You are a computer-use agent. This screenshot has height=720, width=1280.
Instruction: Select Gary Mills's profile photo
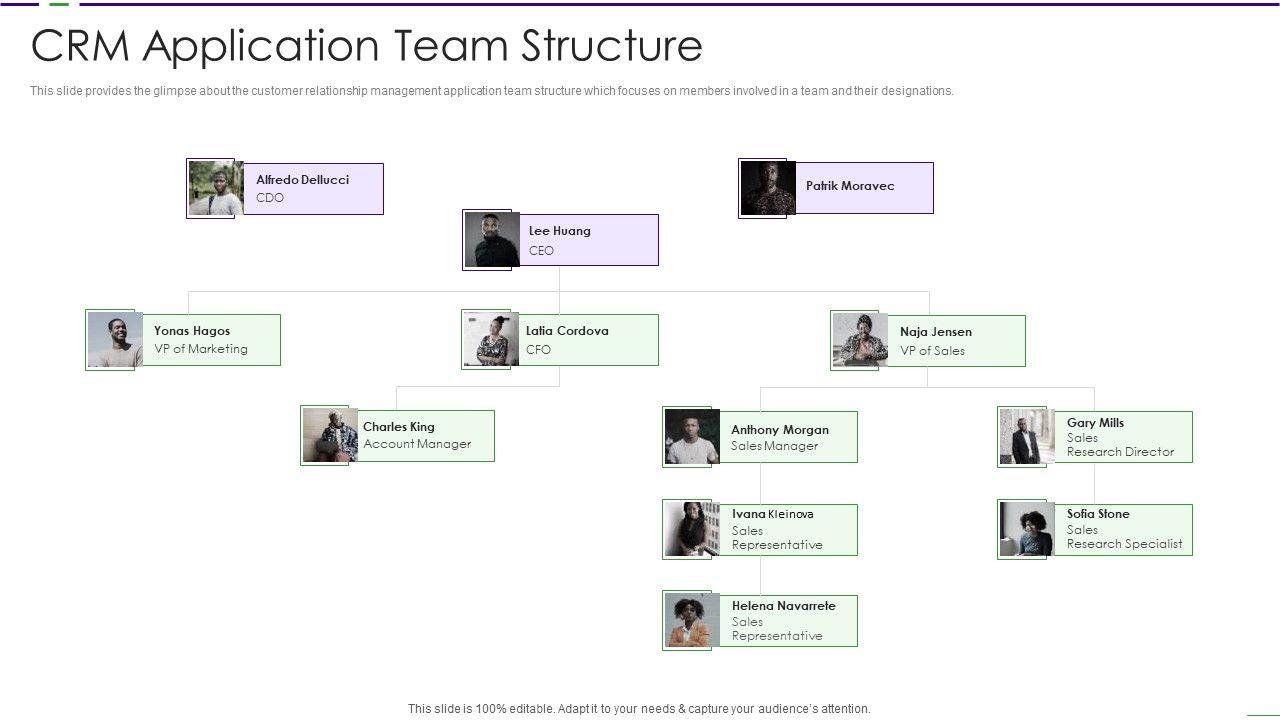point(1027,436)
